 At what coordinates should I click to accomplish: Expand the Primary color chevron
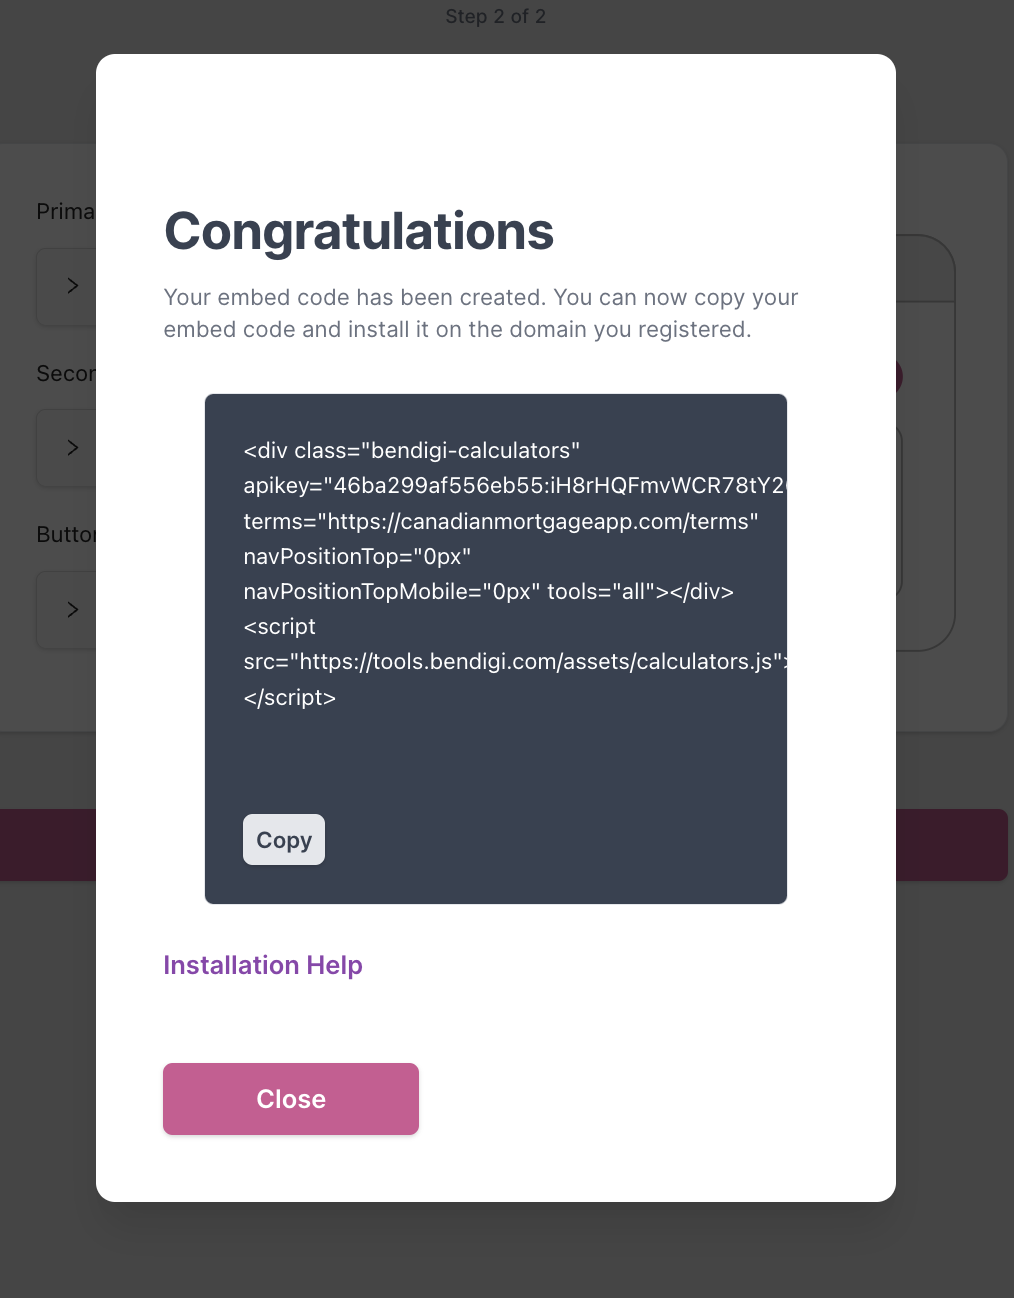point(72,286)
